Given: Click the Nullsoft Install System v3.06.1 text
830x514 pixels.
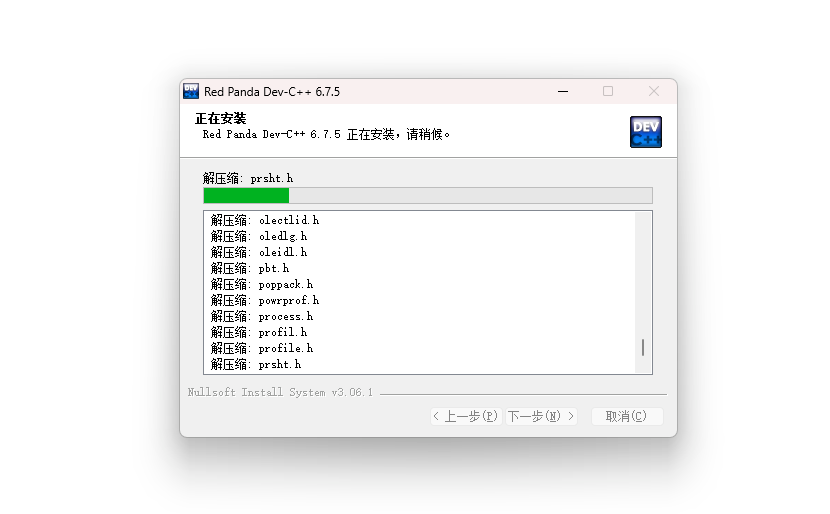Looking at the screenshot, I should (x=280, y=392).
